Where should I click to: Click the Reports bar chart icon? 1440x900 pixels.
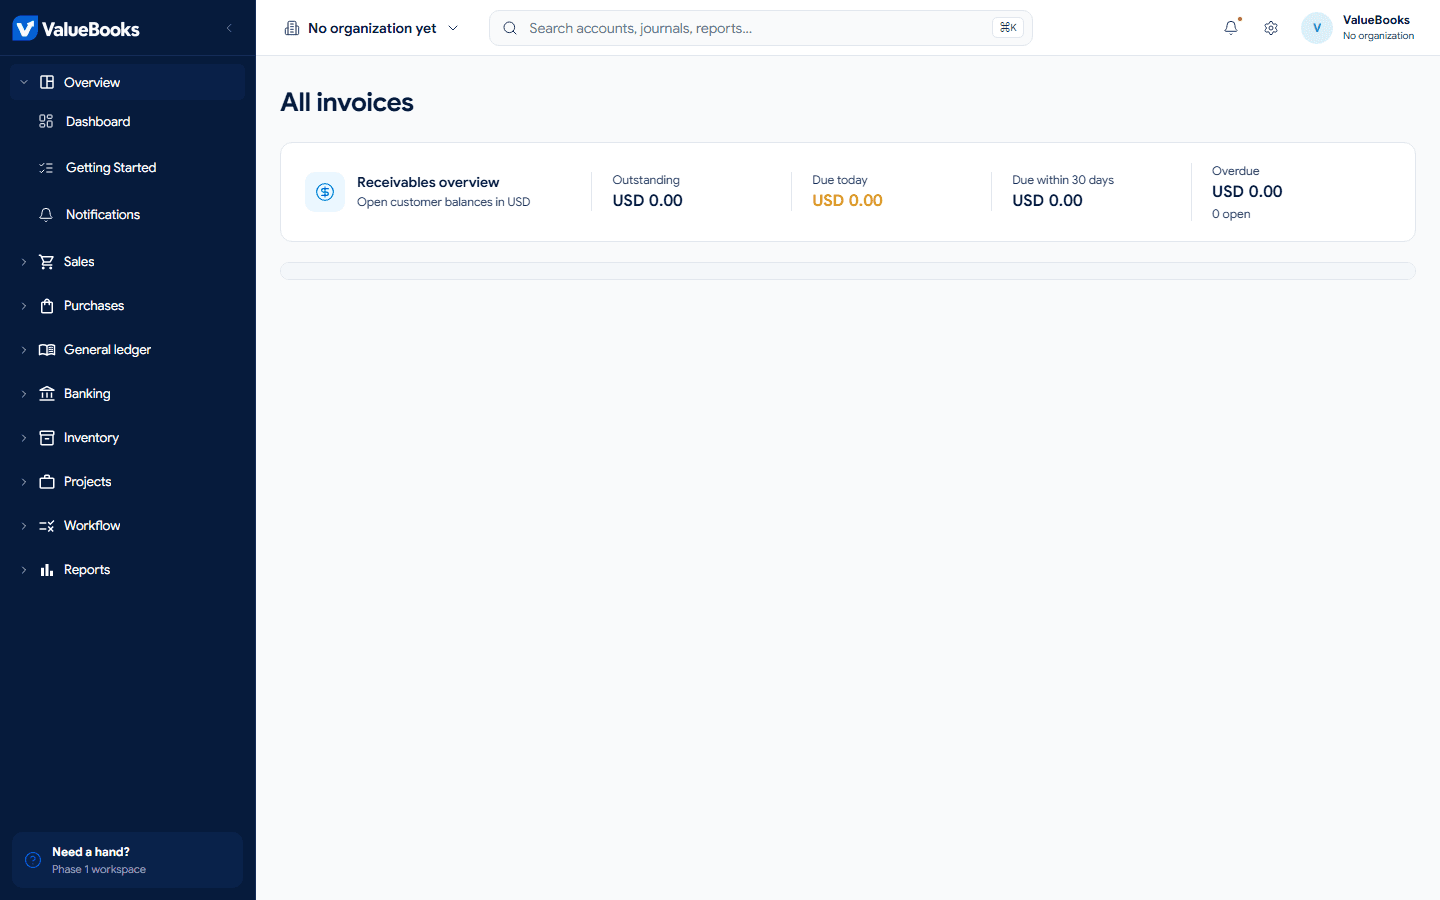pos(47,570)
